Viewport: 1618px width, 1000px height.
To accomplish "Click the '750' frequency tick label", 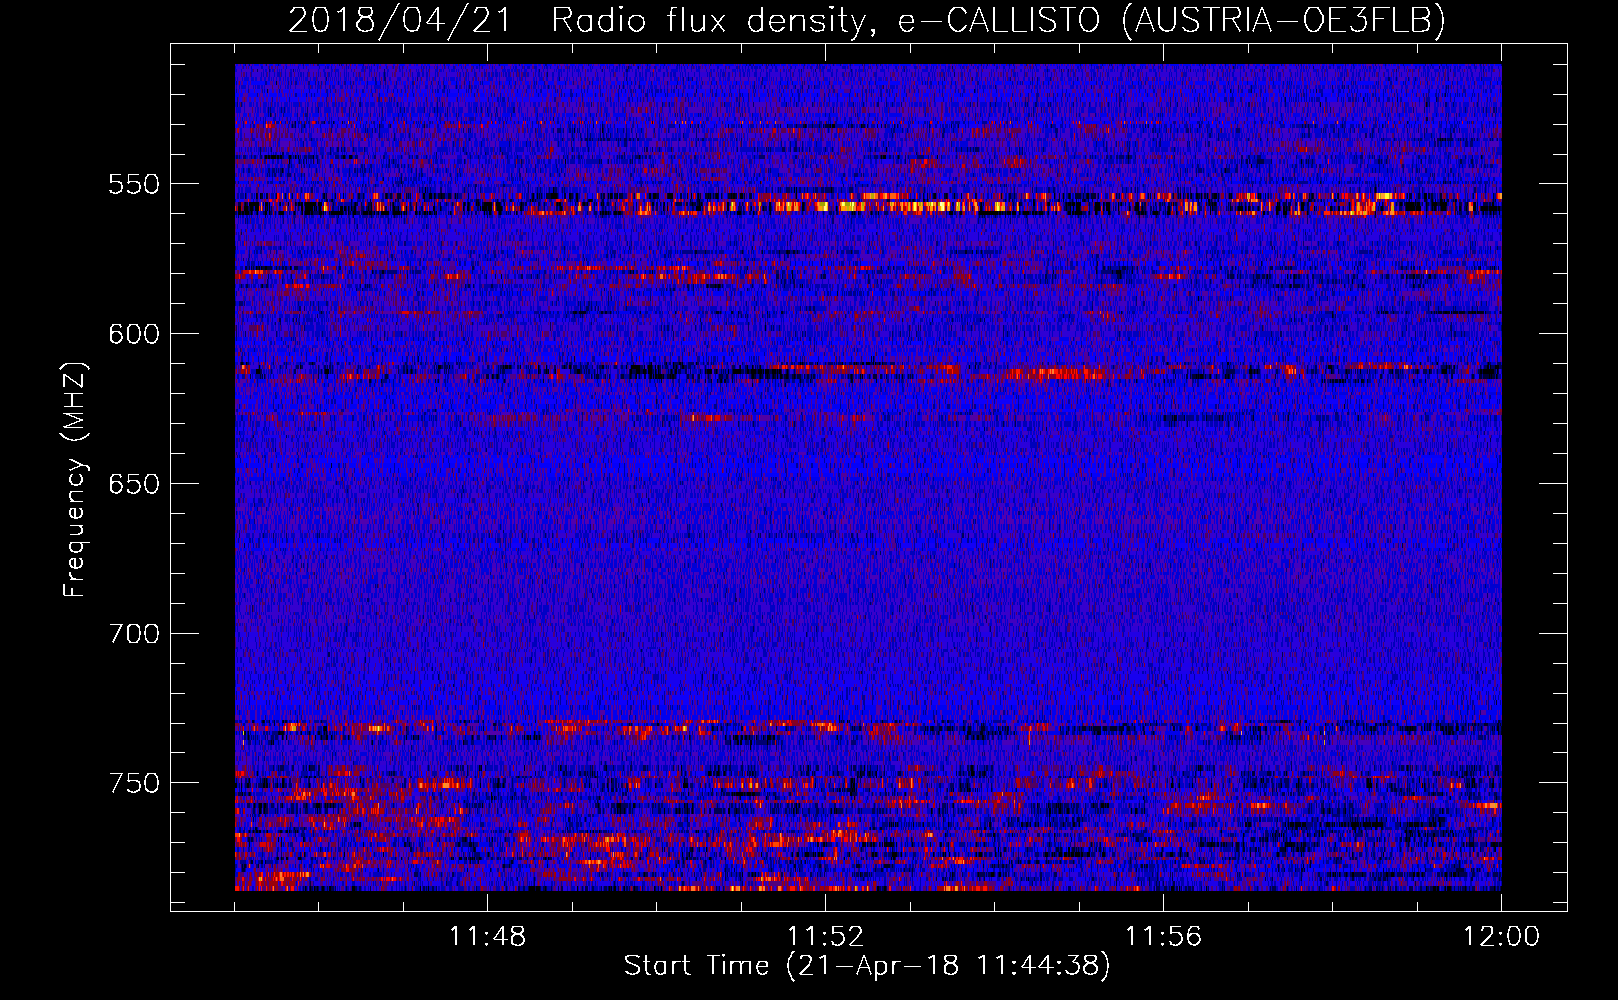I will (135, 783).
